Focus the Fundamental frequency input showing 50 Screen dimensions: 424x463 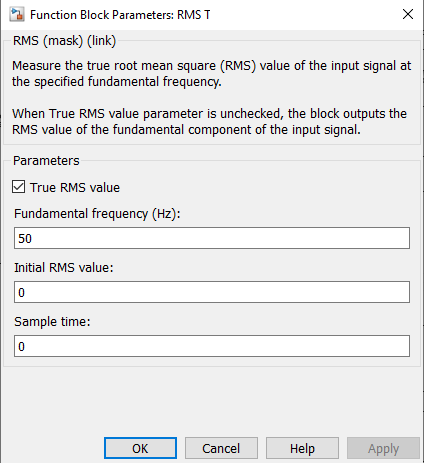click(212, 238)
